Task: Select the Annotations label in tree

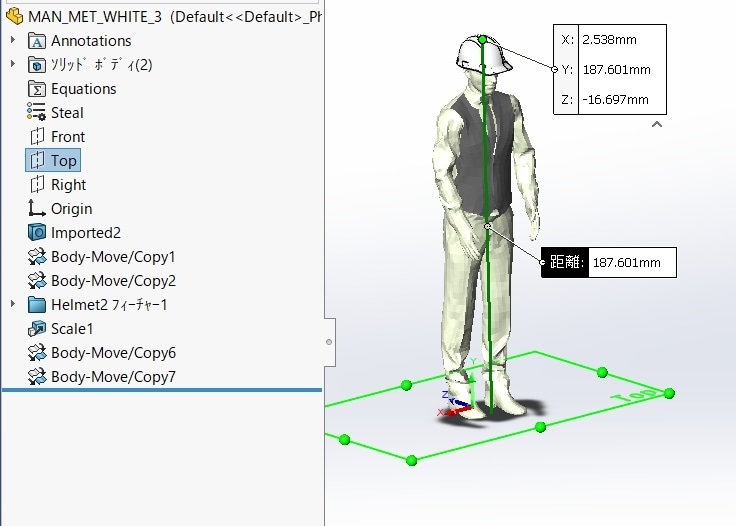Action: [x=91, y=41]
